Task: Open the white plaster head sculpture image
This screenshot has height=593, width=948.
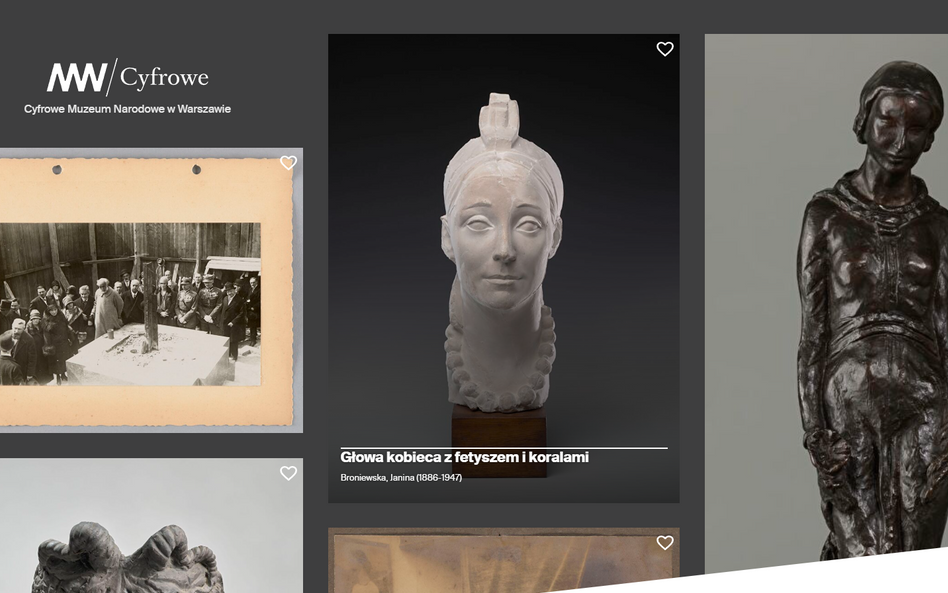Action: 500,250
